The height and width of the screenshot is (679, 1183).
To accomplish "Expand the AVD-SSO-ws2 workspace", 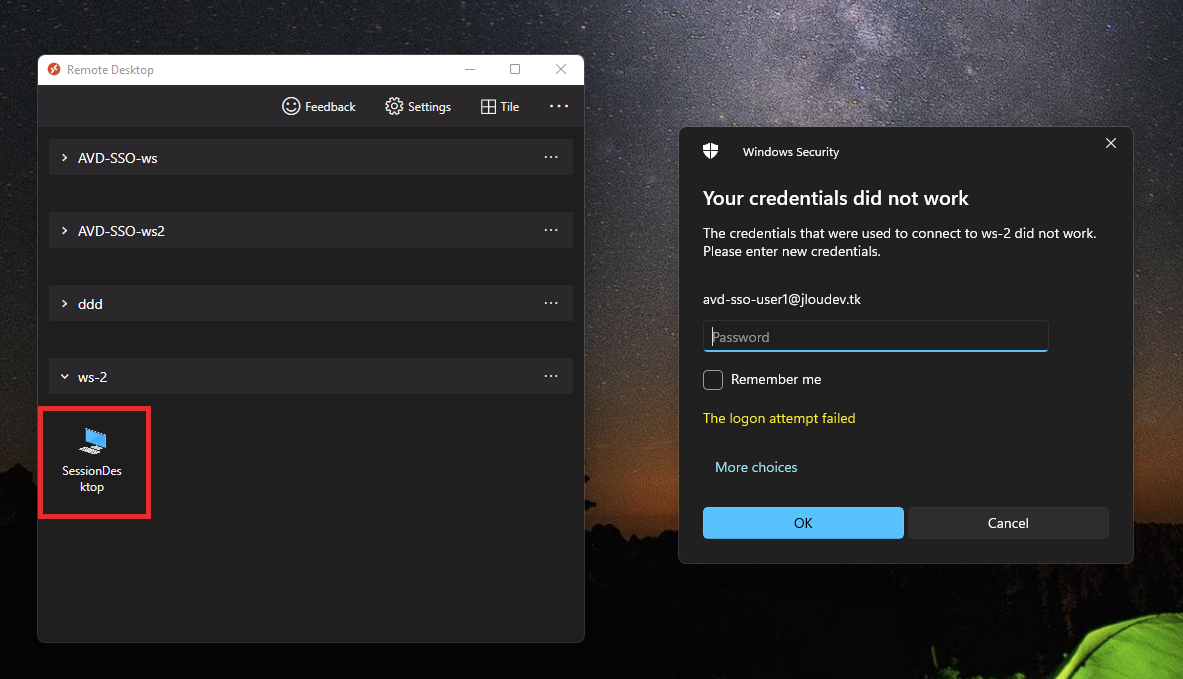I will [x=65, y=231].
